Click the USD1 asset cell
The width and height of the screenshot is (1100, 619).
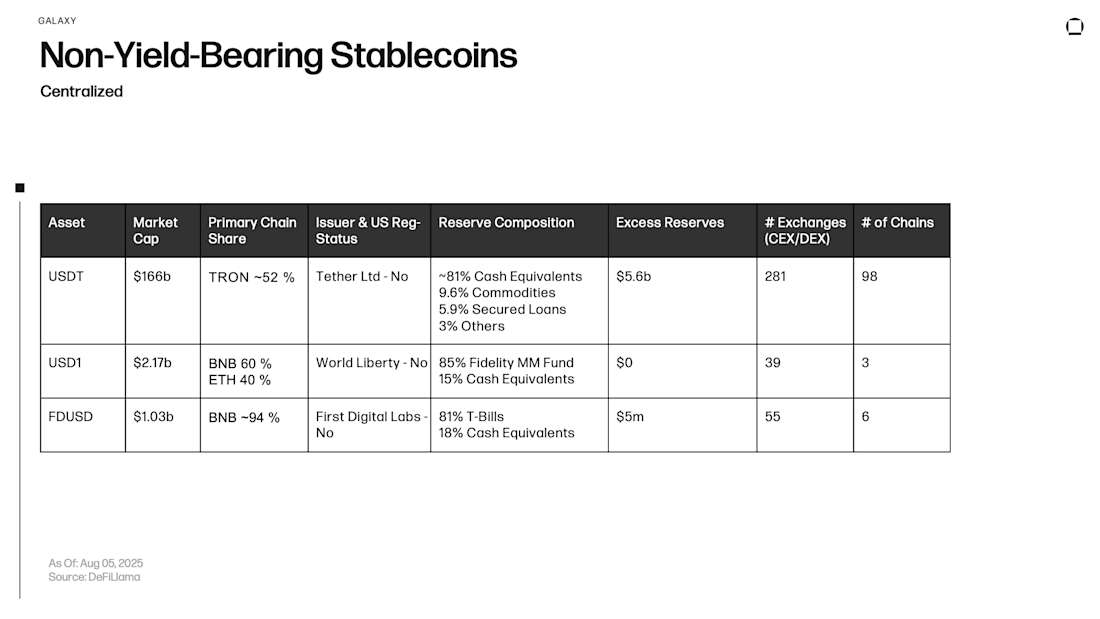pyautogui.click(x=66, y=362)
